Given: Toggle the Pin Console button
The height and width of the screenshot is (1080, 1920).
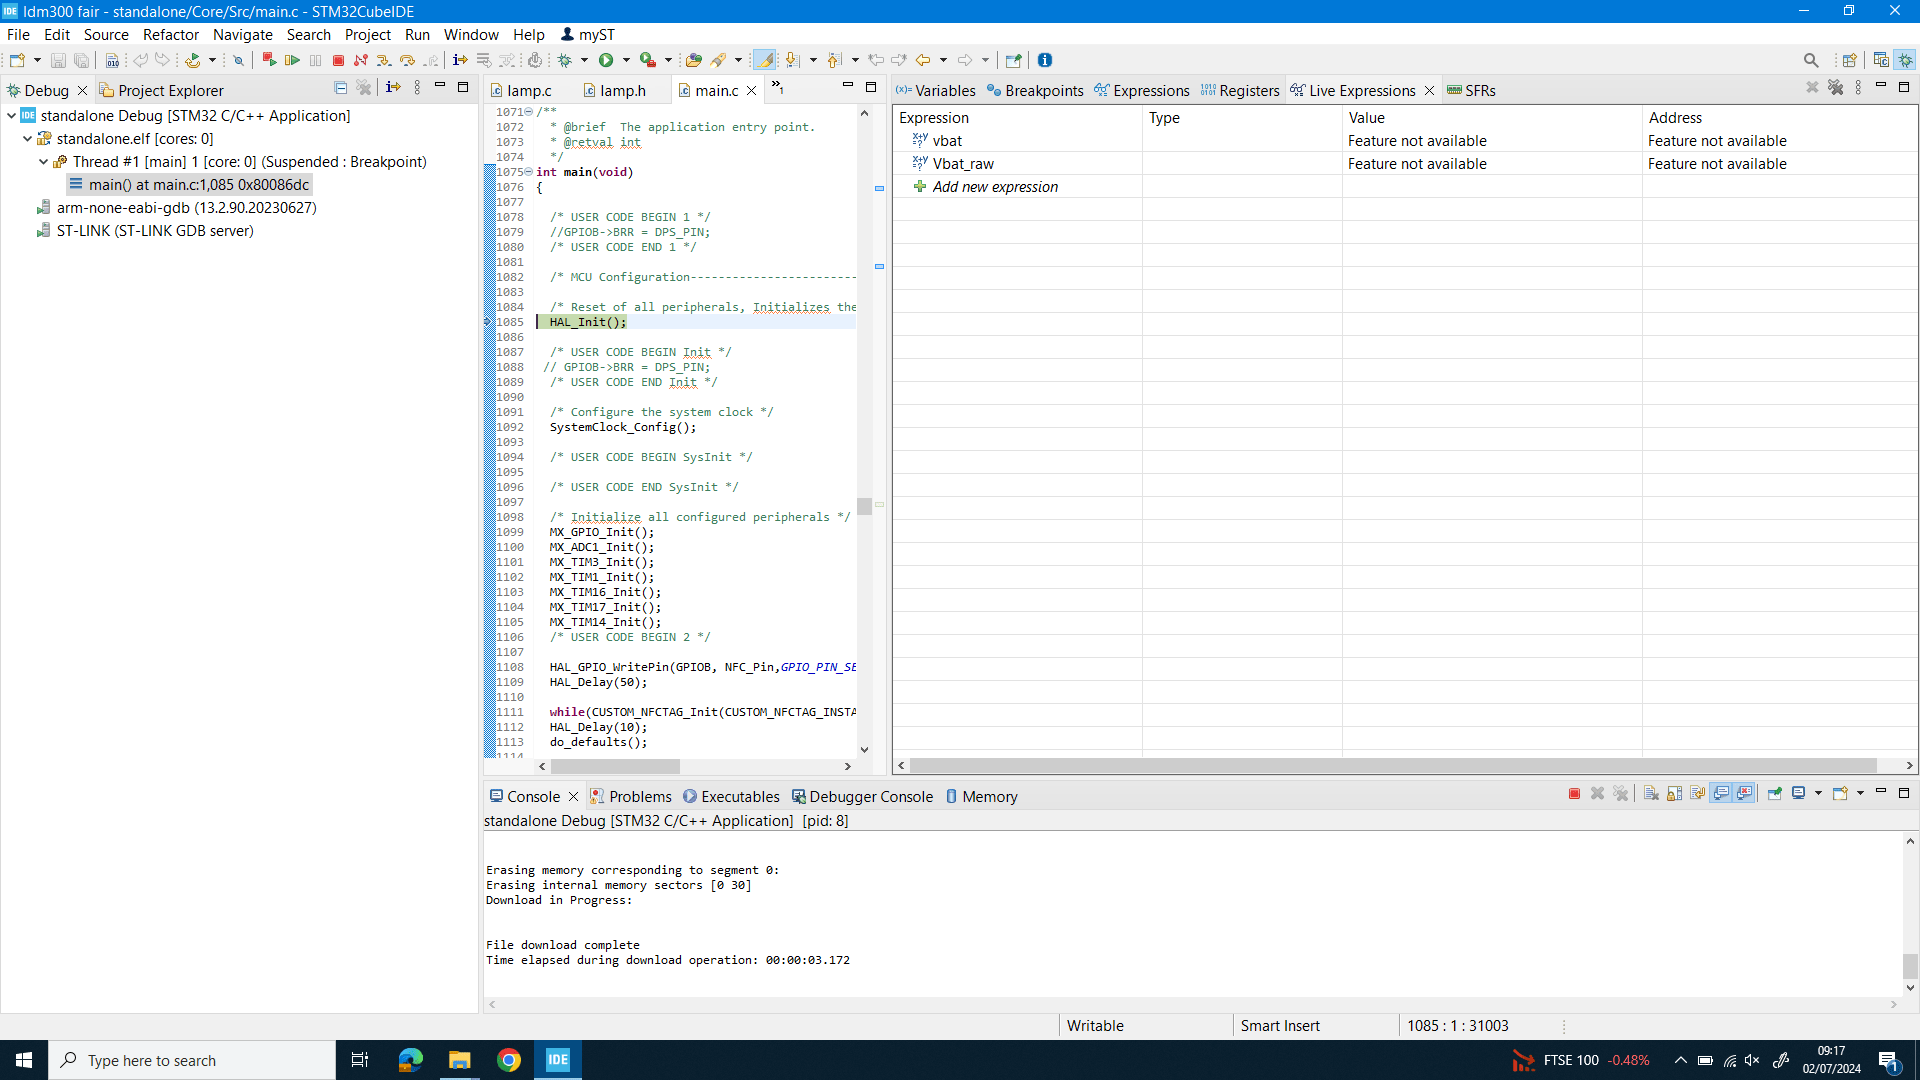Looking at the screenshot, I should (x=1775, y=794).
